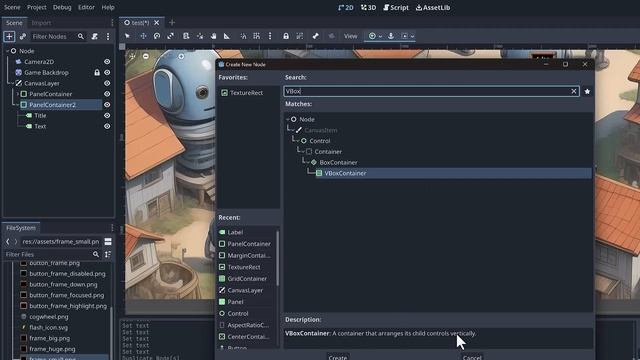Toggle favorite star for selected node type
Screen dimensions: 640x360
(x=587, y=91)
